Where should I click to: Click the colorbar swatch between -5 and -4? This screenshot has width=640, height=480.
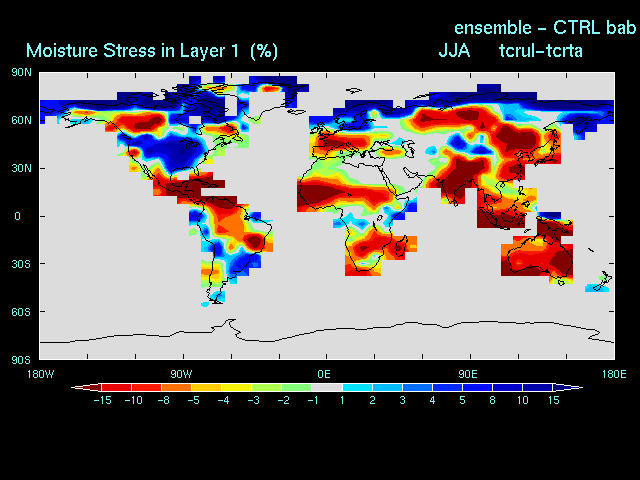(x=207, y=387)
